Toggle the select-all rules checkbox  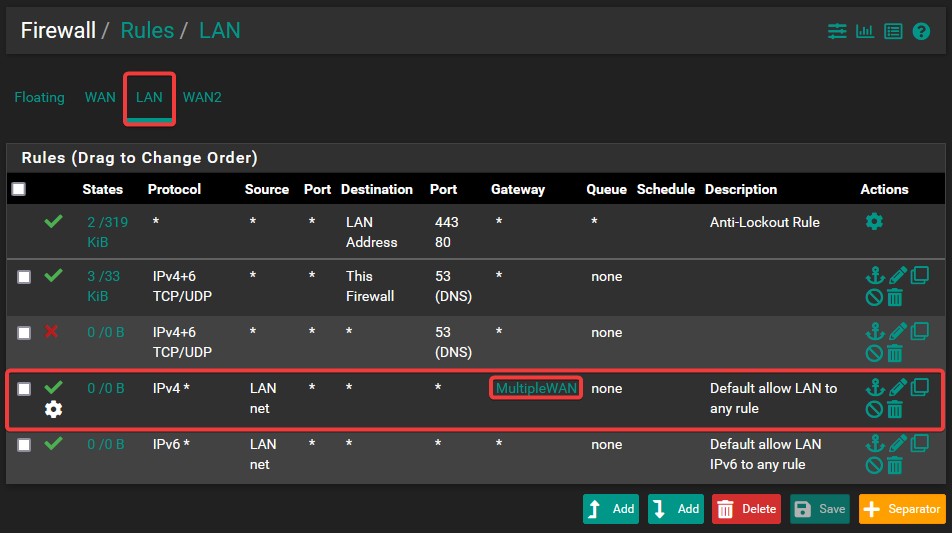click(x=19, y=189)
